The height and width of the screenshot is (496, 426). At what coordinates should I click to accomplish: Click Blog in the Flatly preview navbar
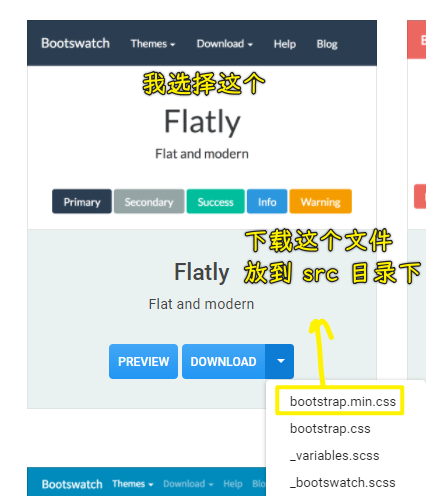327,44
